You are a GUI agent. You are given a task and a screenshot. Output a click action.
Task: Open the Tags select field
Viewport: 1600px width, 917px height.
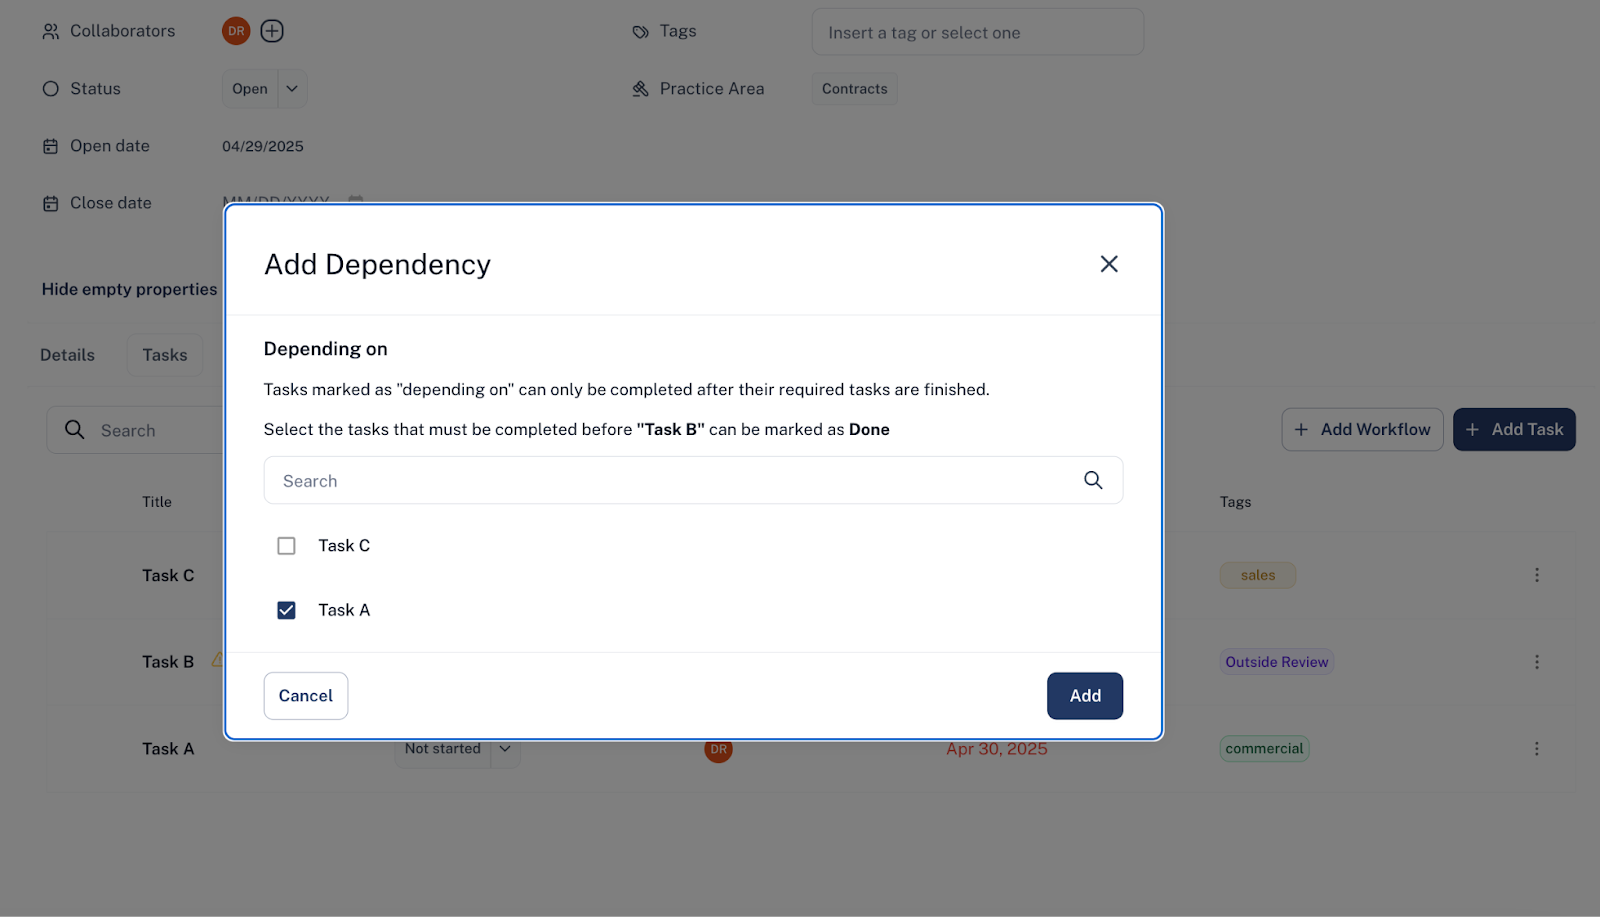978,32
